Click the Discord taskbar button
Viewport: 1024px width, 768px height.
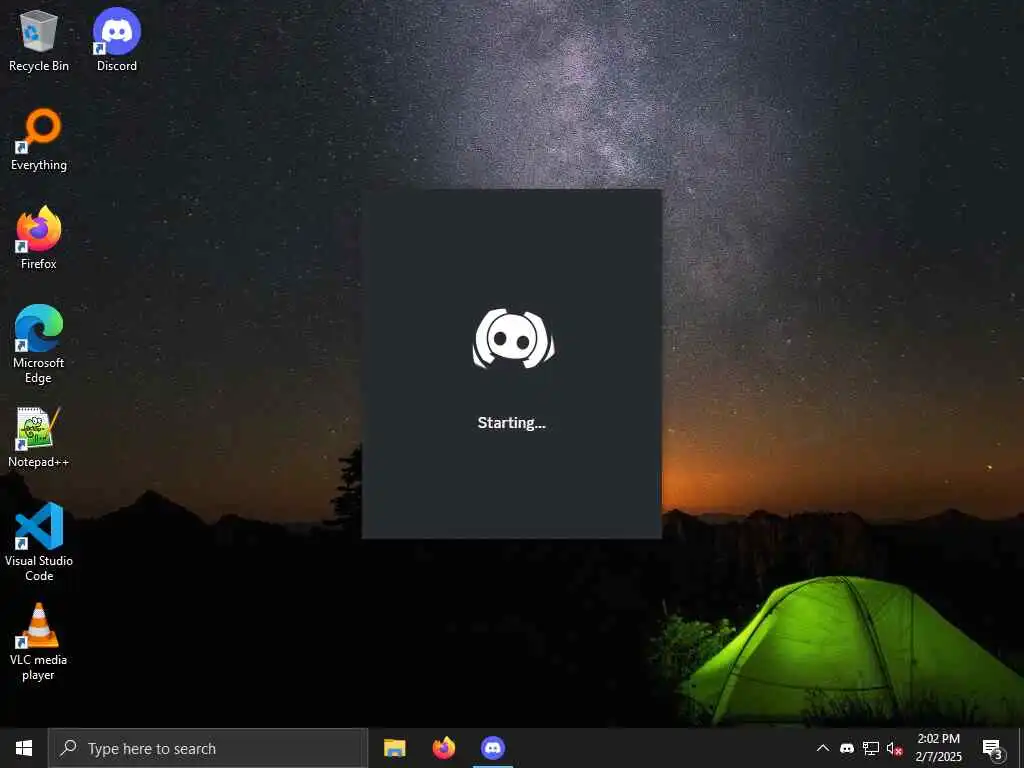point(493,748)
